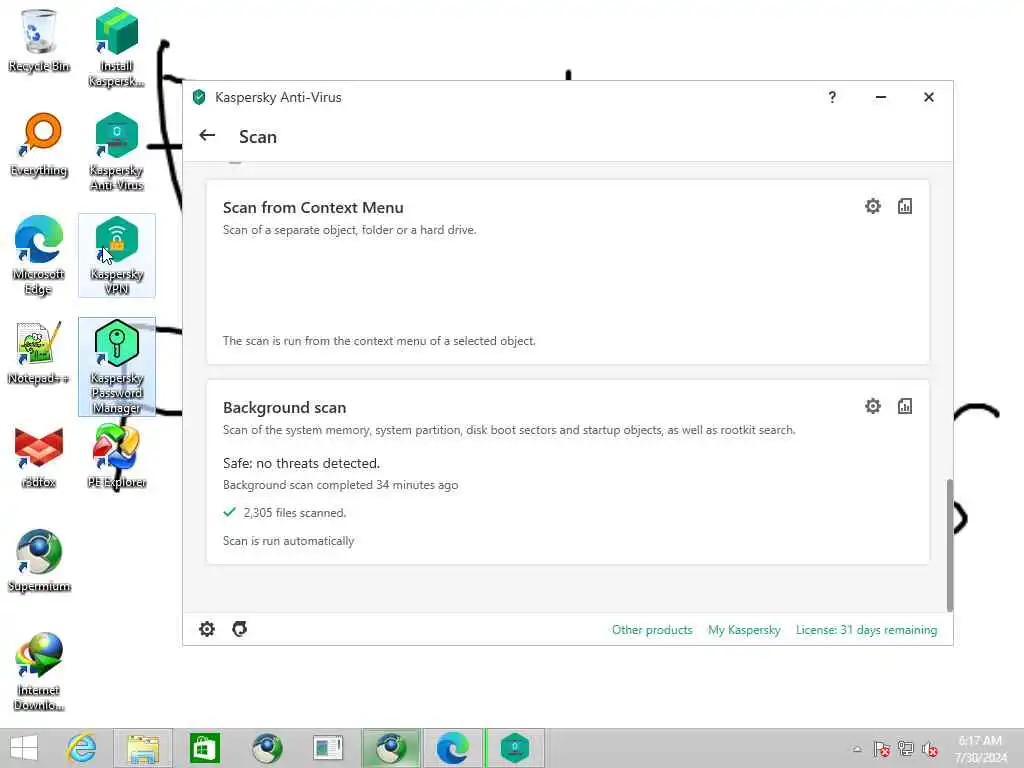Click the Action Center flag tray icon
The height and width of the screenshot is (768, 1024).
[881, 749]
